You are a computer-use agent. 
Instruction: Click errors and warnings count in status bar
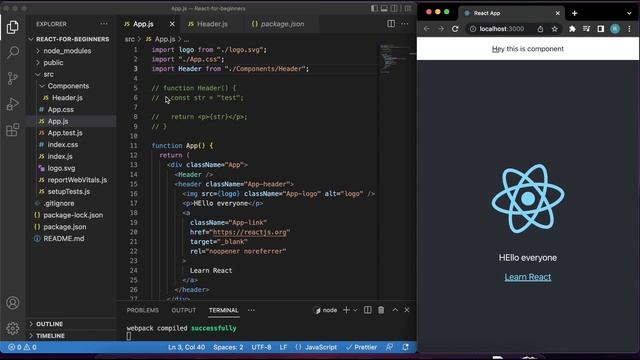click(22, 347)
